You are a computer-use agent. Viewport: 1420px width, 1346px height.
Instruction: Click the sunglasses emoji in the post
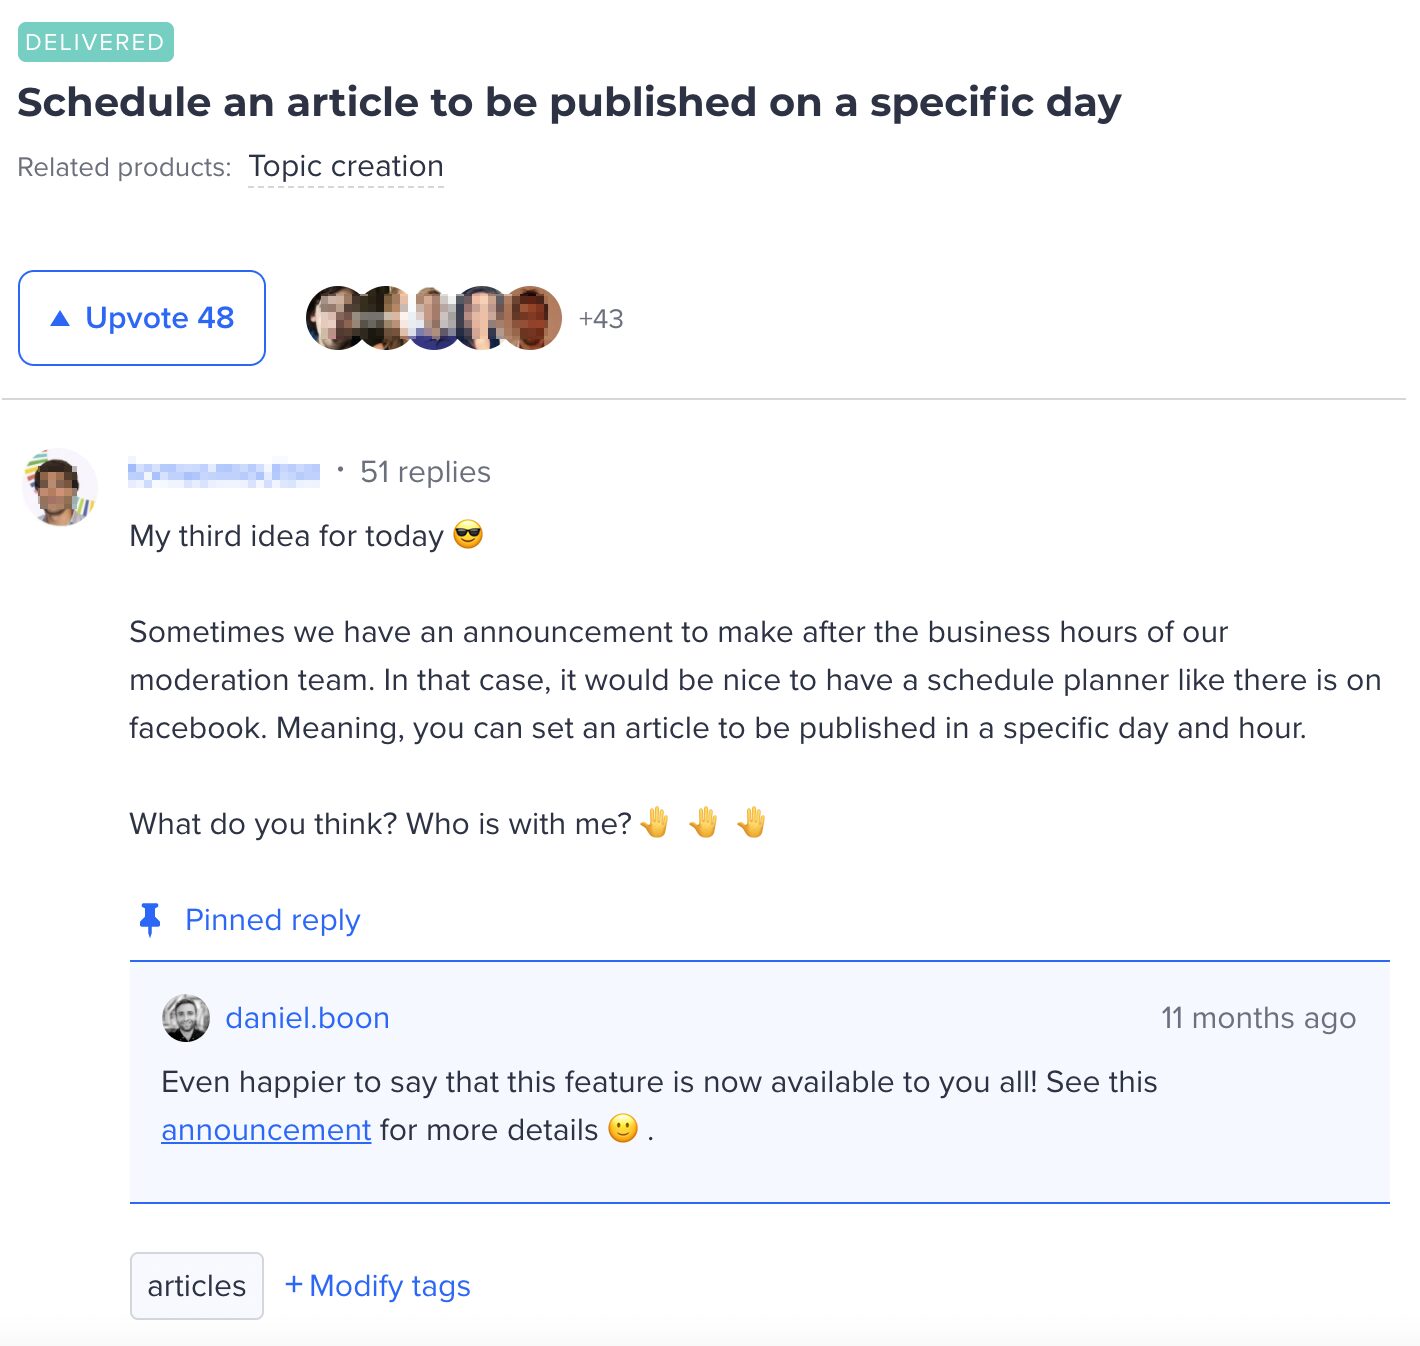pos(468,535)
